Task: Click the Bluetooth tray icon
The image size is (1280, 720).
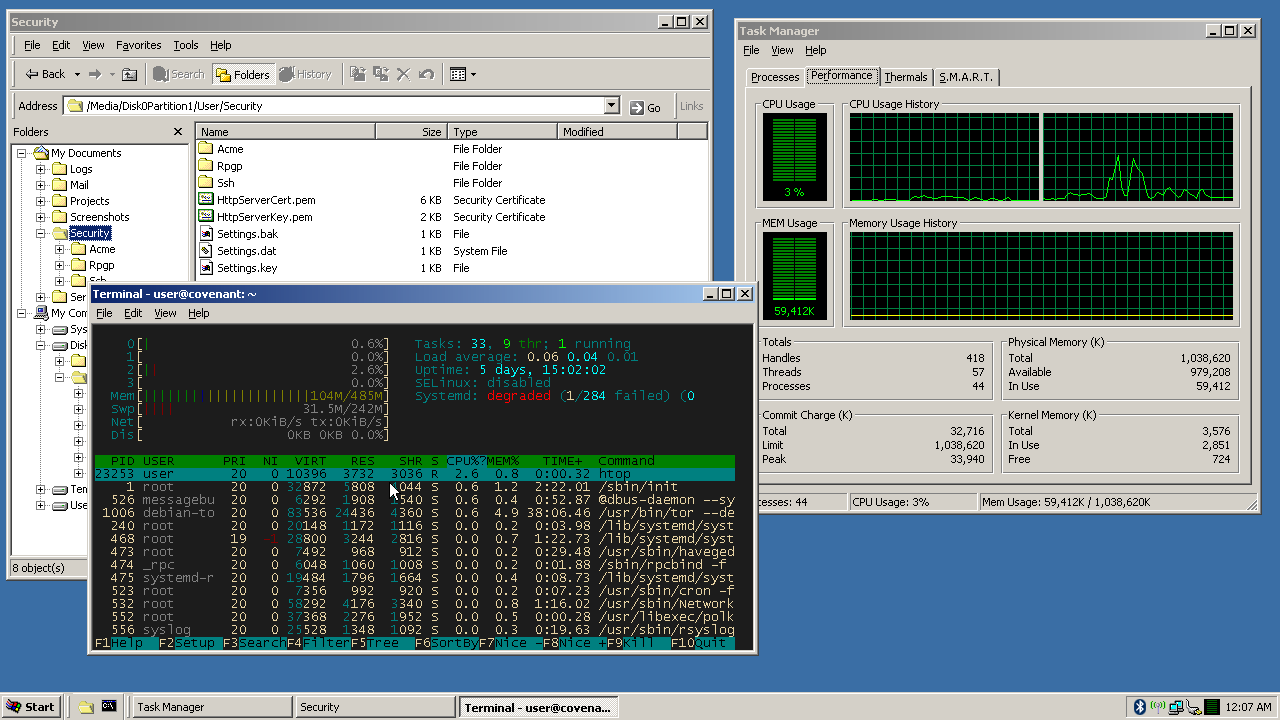Action: point(1139,707)
